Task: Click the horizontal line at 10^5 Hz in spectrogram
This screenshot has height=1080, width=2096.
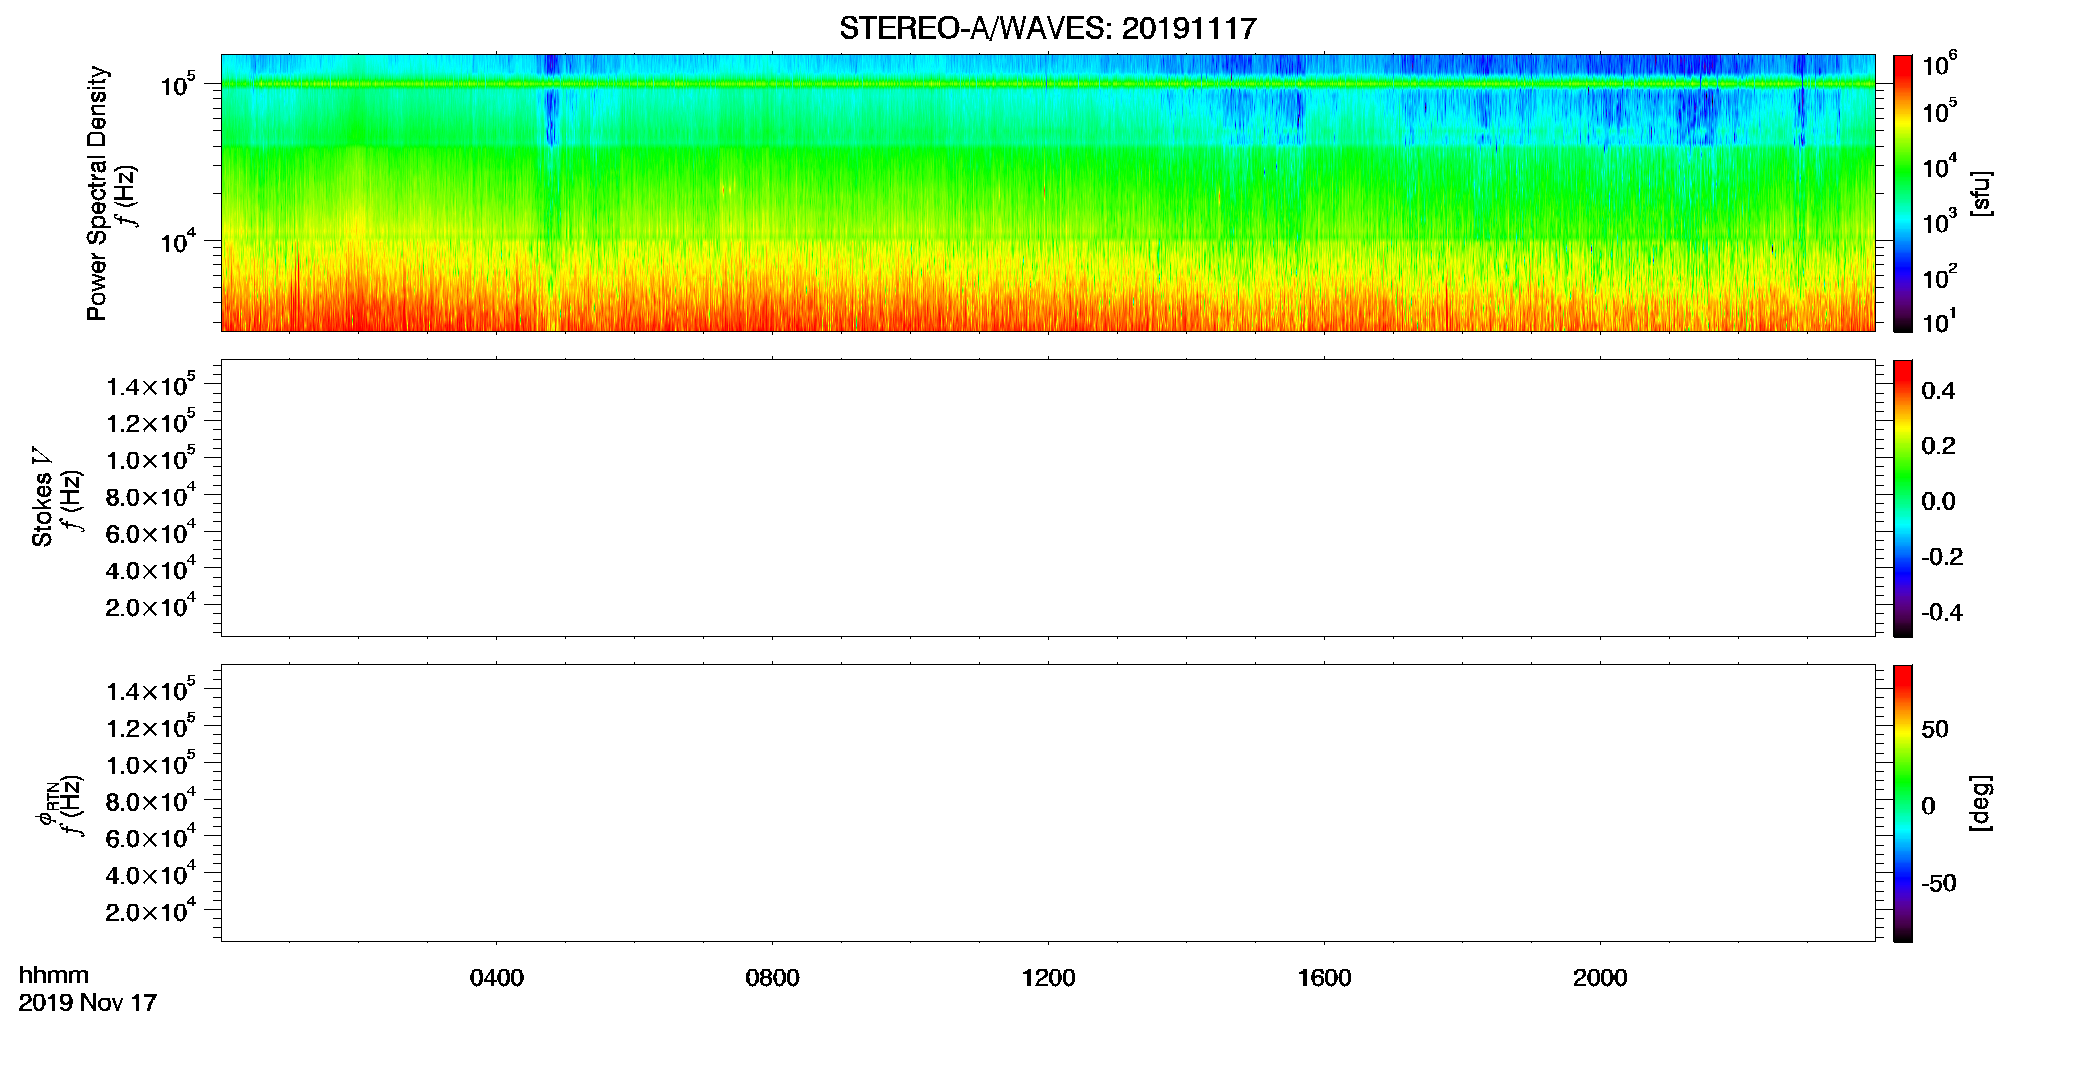Action: (x=1047, y=84)
